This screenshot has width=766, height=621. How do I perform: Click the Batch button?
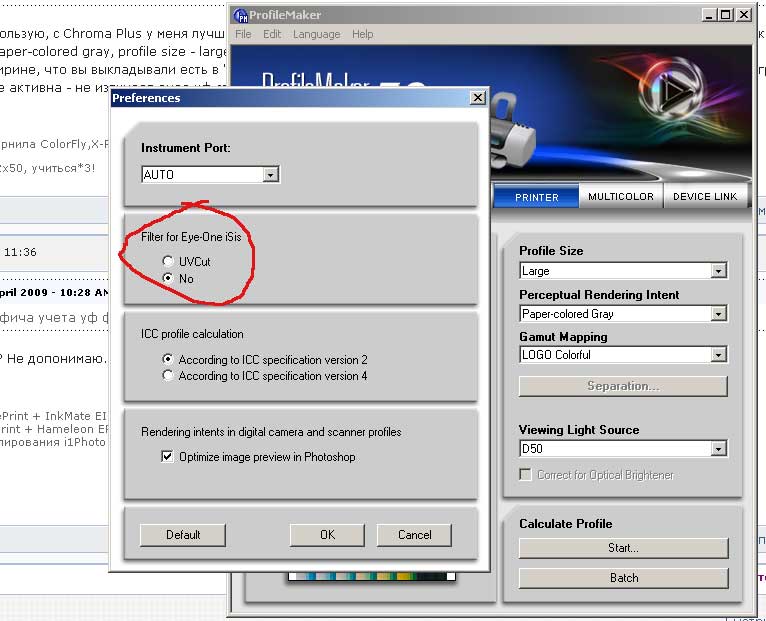point(623,578)
